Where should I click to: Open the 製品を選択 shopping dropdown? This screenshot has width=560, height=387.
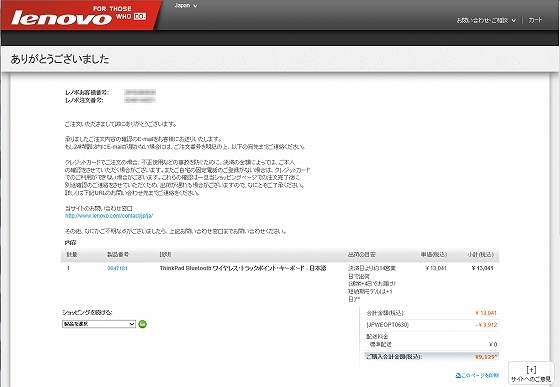(x=99, y=324)
